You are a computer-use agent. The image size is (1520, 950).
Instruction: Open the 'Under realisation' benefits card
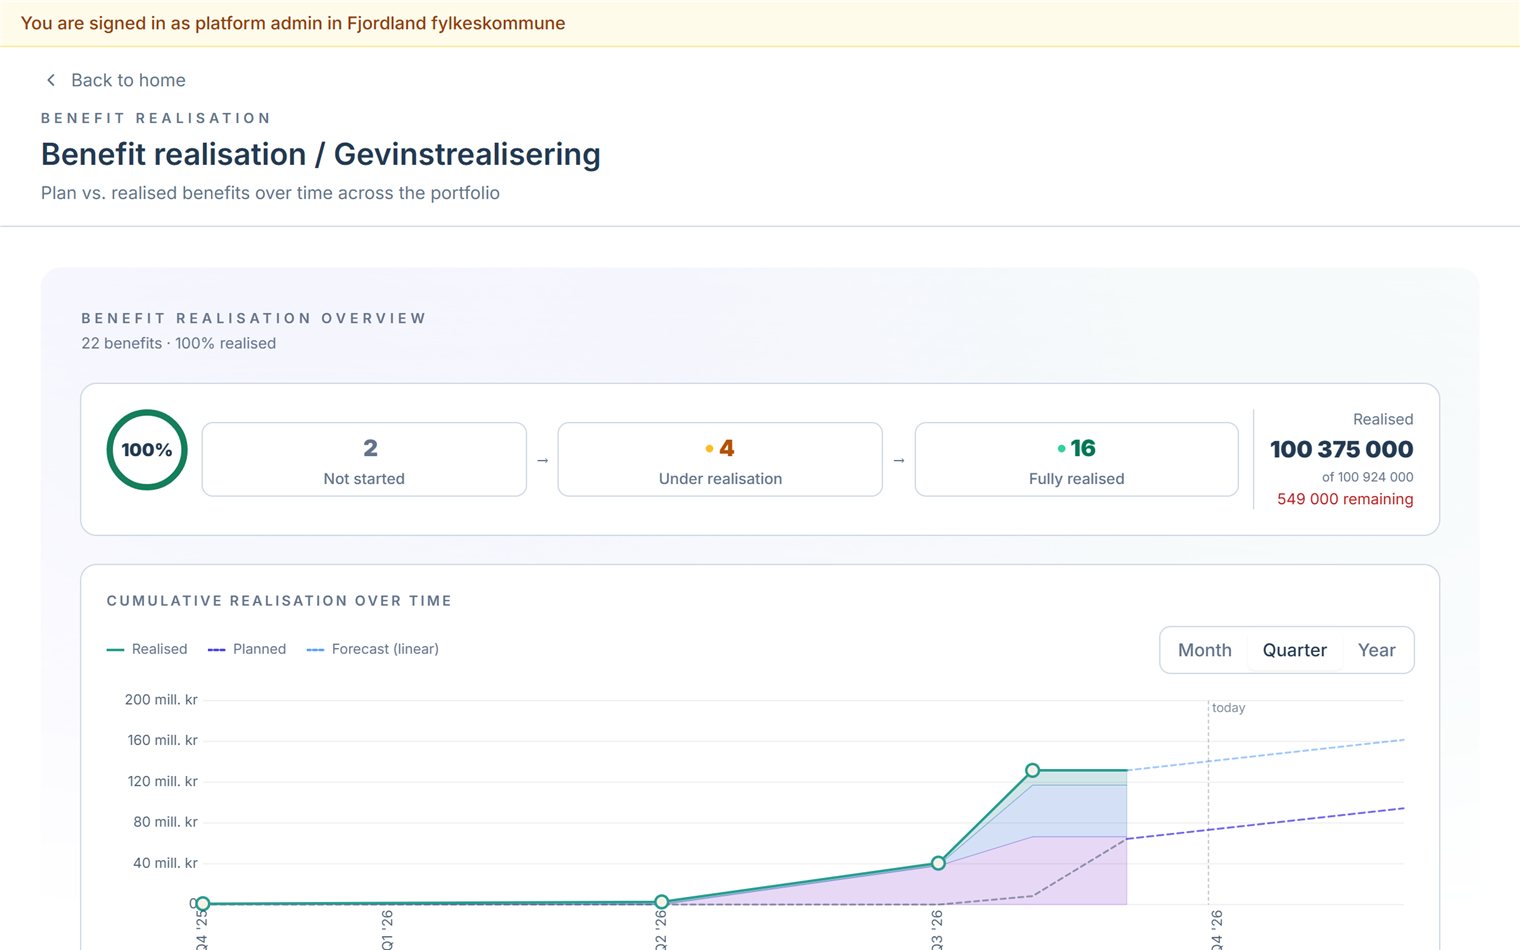(x=720, y=459)
